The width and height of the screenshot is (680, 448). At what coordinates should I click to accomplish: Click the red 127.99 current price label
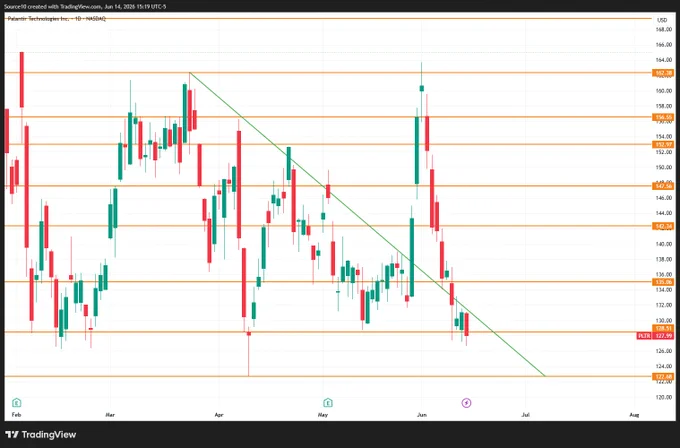coord(663,336)
